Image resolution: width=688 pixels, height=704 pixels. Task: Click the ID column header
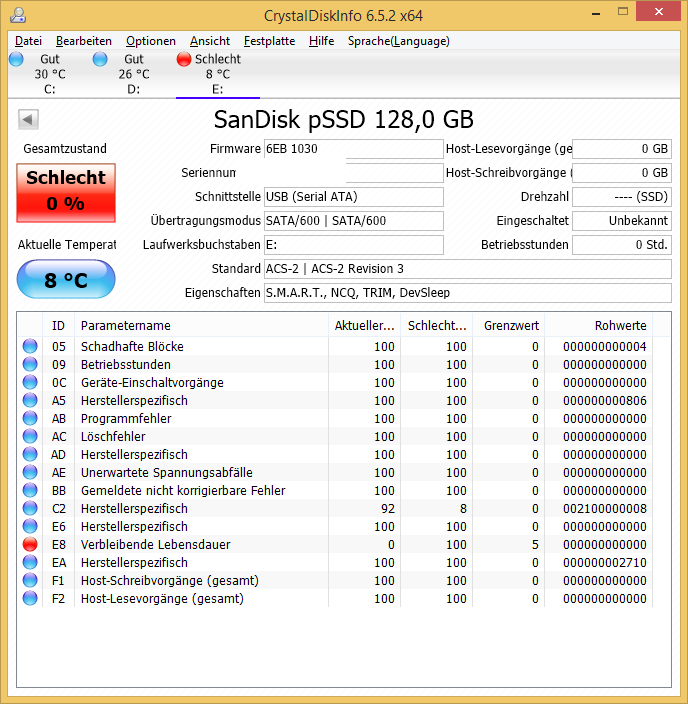point(58,326)
